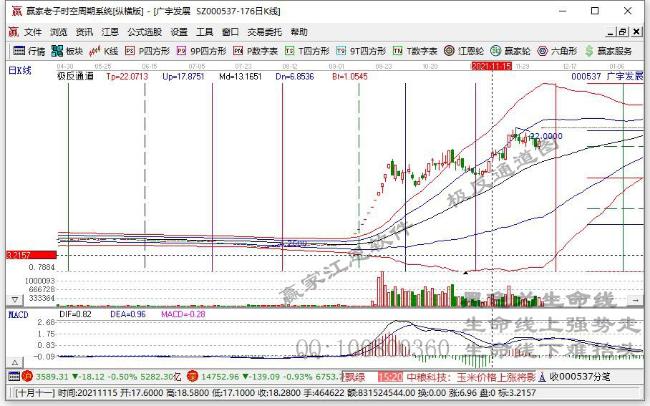This screenshot has width=650, height=406.
Task: Click the 2021-11-15 highlighted date marker
Action: [x=492, y=66]
